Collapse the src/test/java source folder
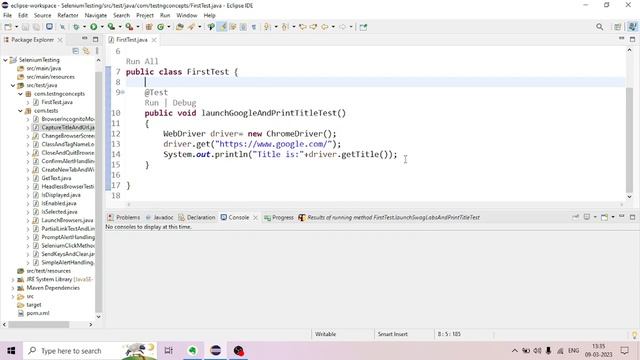 (13, 85)
